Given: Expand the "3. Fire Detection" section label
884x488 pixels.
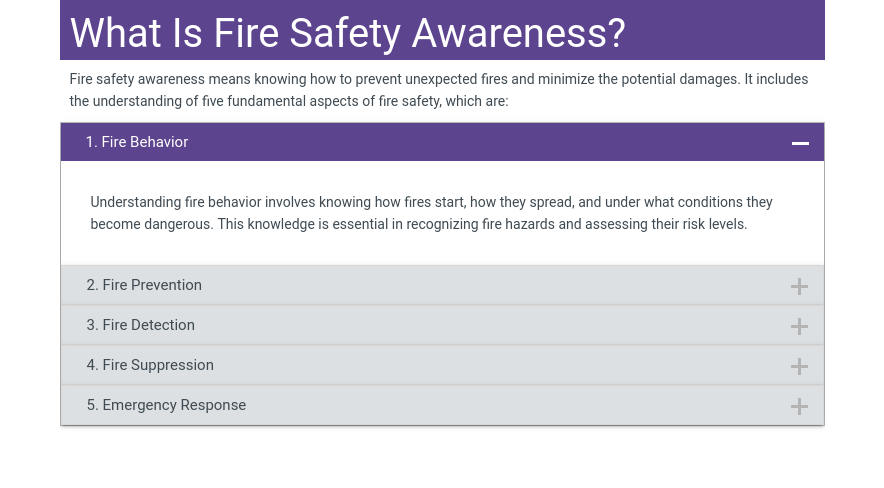Looking at the screenshot, I should (140, 325).
